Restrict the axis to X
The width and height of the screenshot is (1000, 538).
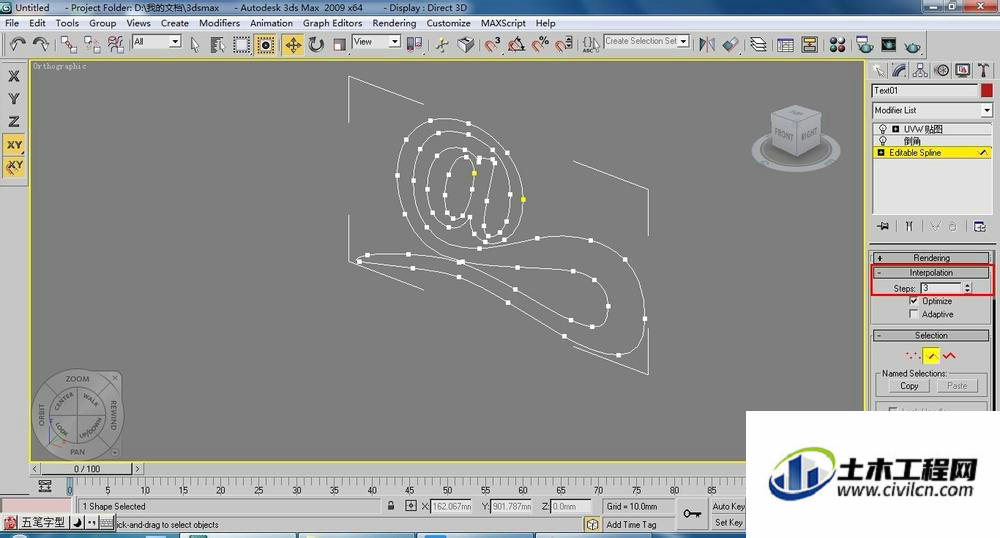[13, 76]
